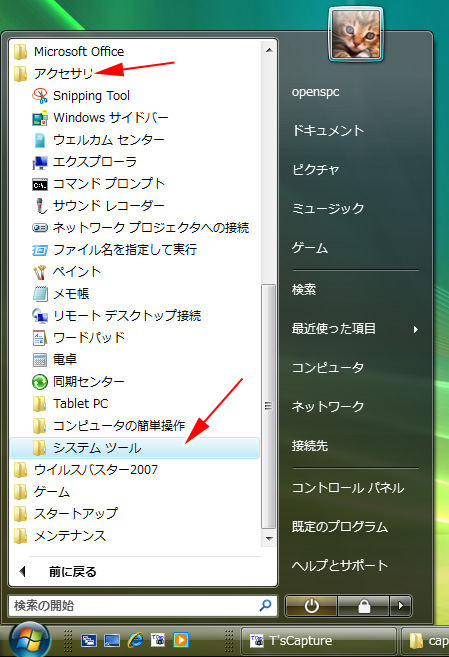Click the power button icon
The height and width of the screenshot is (657, 449).
[311, 606]
